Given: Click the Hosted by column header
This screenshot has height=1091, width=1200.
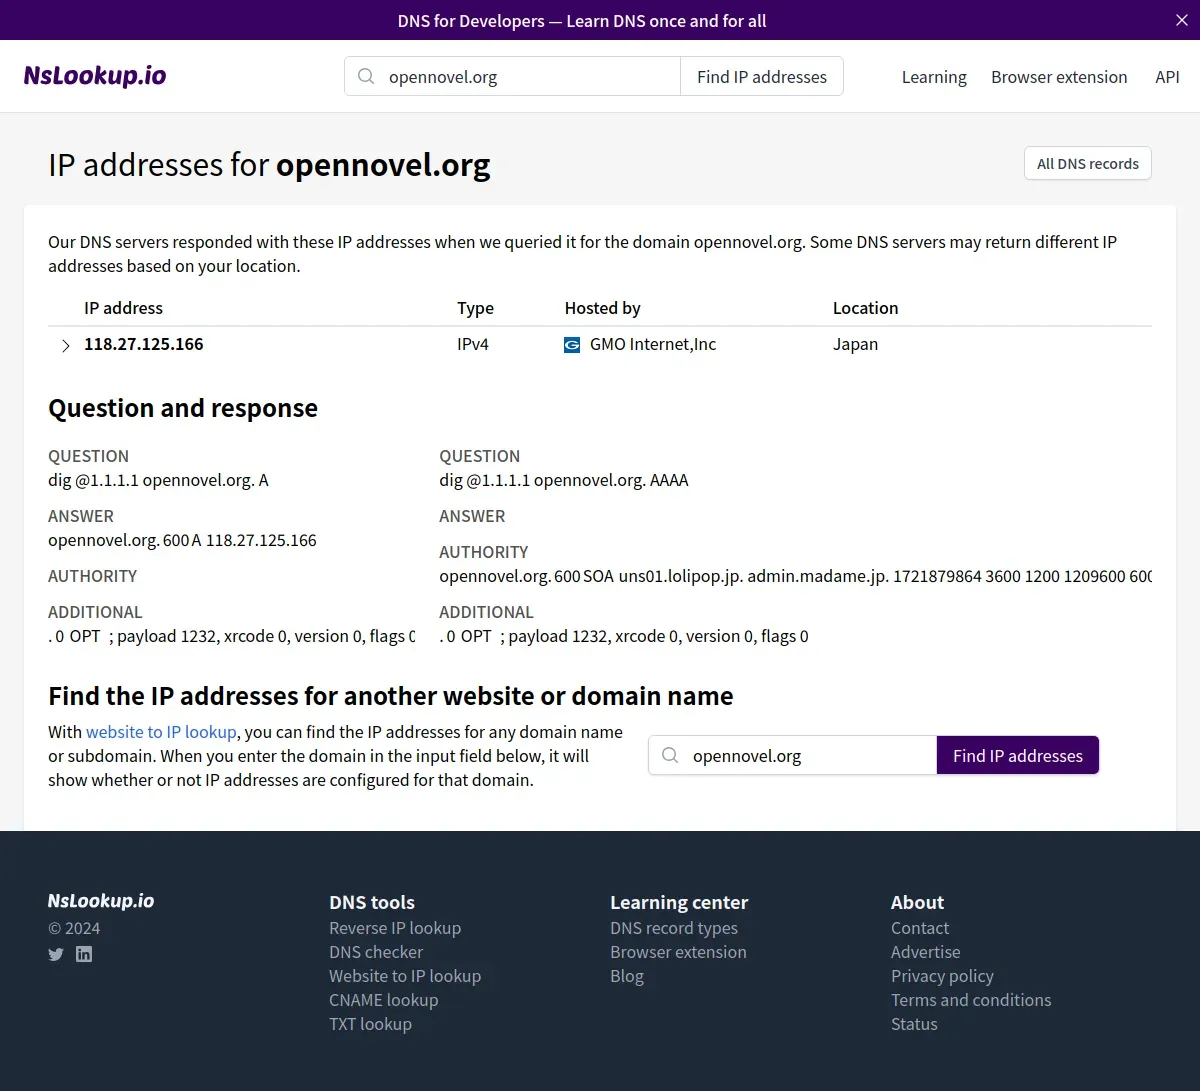Looking at the screenshot, I should pyautogui.click(x=602, y=308).
